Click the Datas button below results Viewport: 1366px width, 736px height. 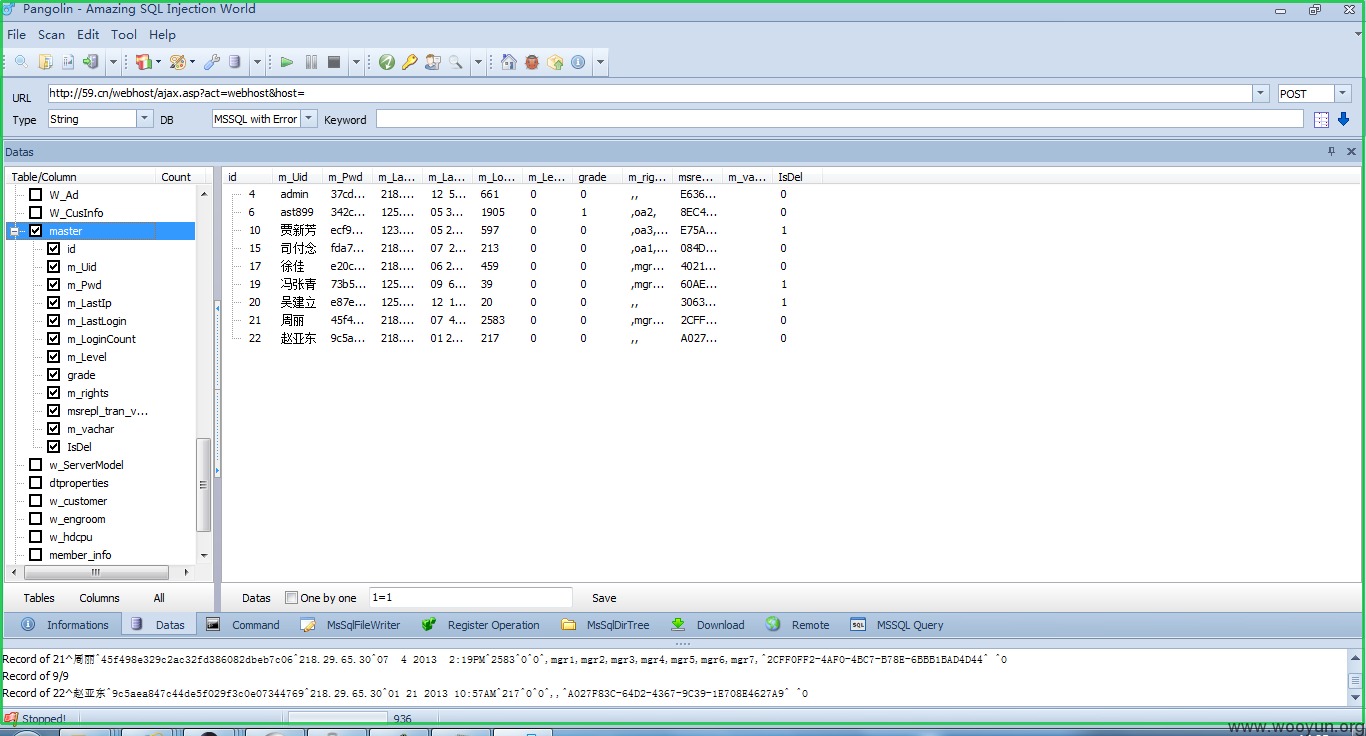[x=256, y=598]
